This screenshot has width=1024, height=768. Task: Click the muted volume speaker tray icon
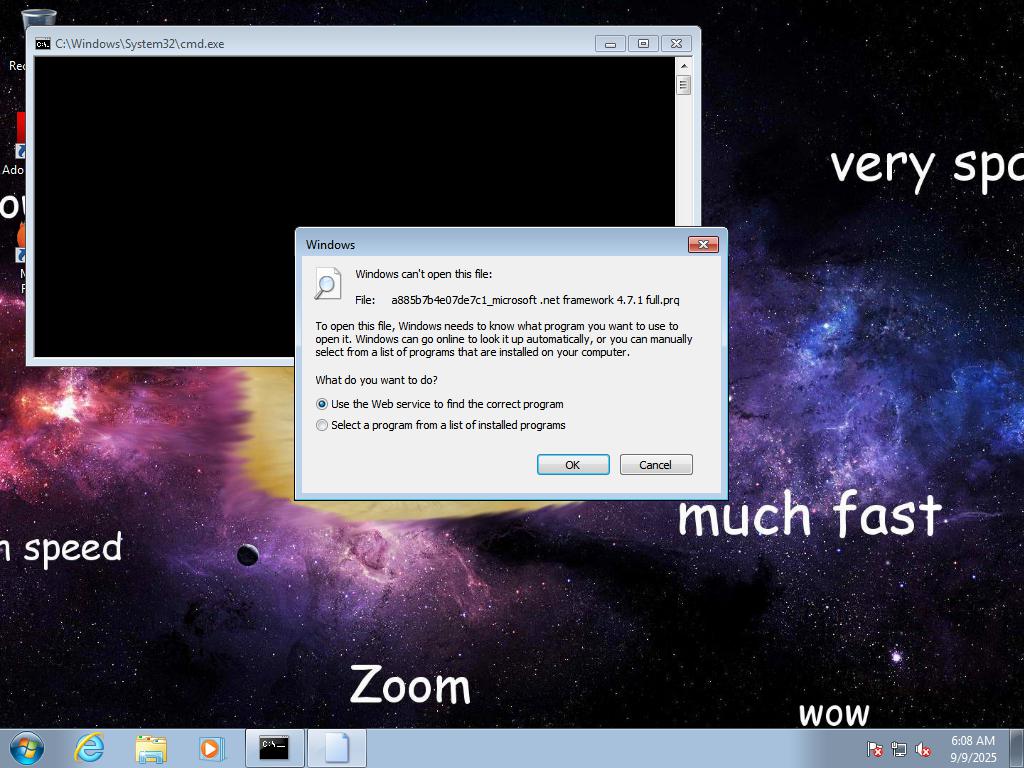pyautogui.click(x=924, y=749)
